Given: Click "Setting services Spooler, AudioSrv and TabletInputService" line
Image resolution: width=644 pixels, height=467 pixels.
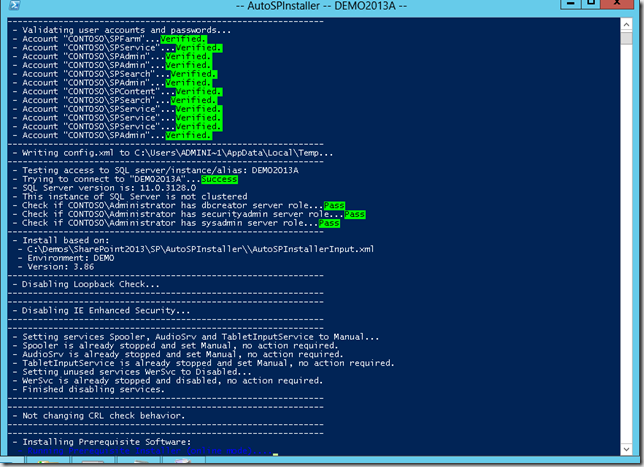Looking at the screenshot, I should (x=196, y=337).
